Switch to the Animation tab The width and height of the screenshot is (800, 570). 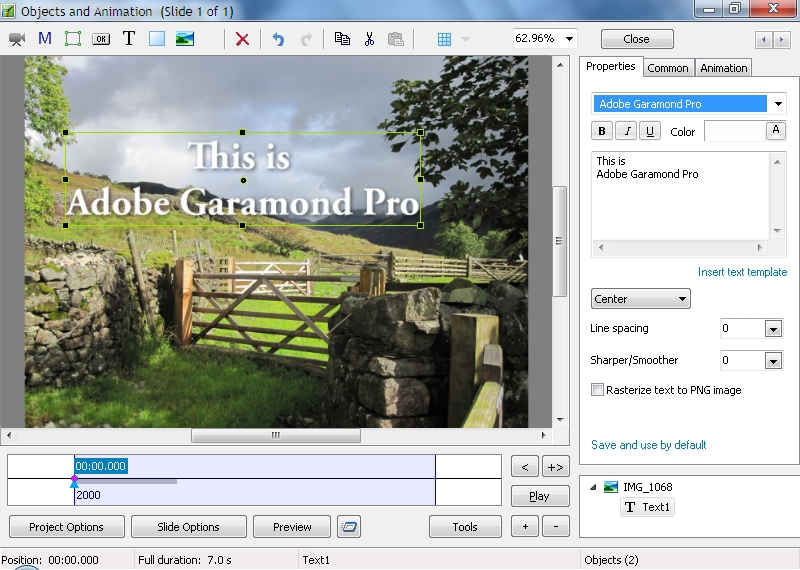[x=723, y=68]
